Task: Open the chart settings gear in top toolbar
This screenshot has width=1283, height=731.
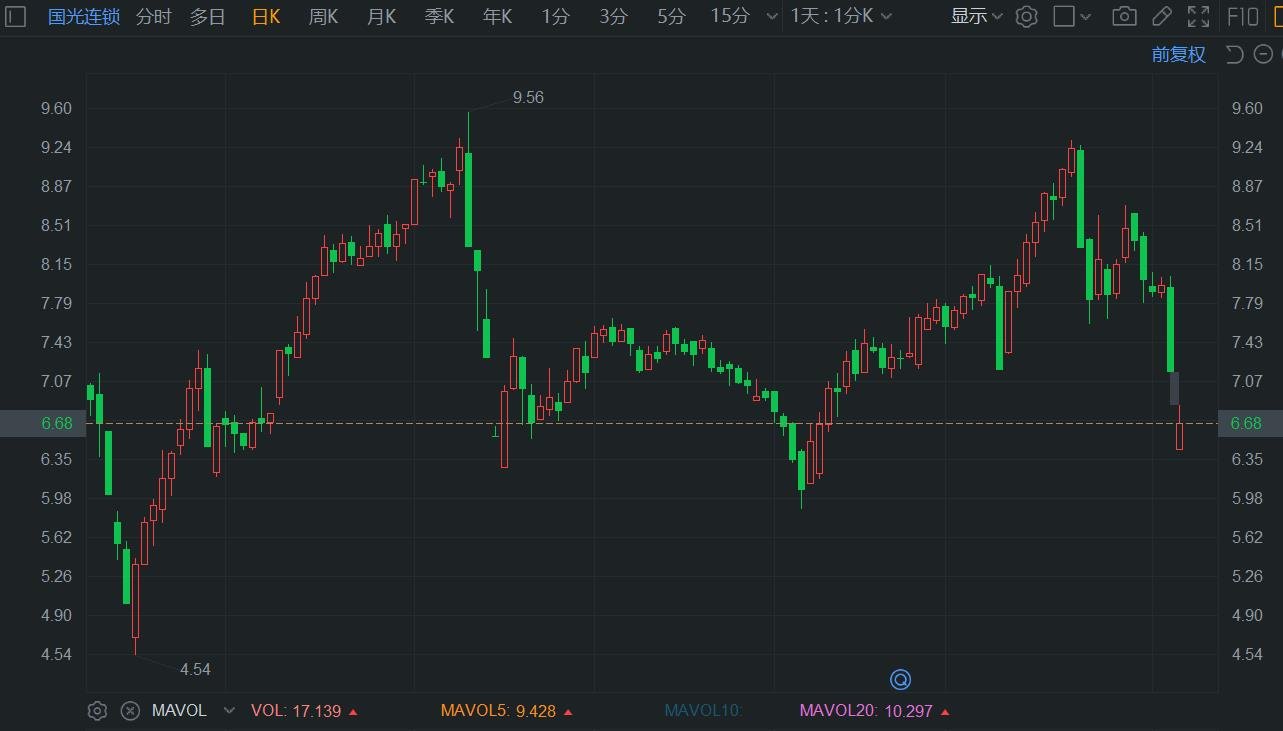Action: 1026,16
